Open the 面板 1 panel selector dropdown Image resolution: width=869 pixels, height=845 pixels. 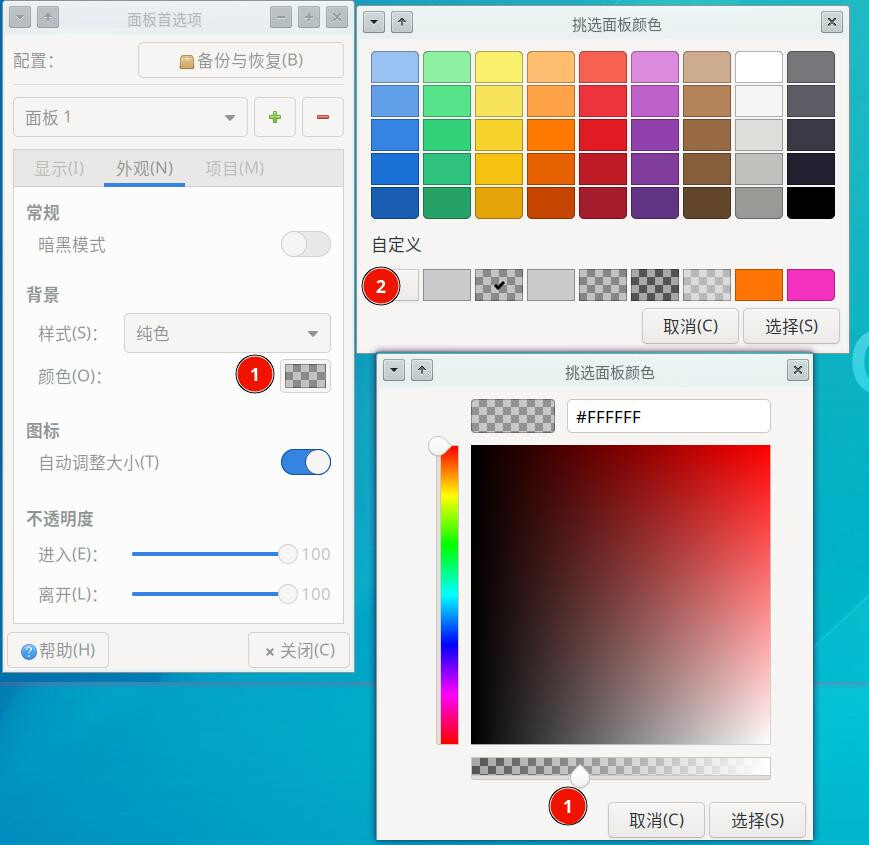130,117
